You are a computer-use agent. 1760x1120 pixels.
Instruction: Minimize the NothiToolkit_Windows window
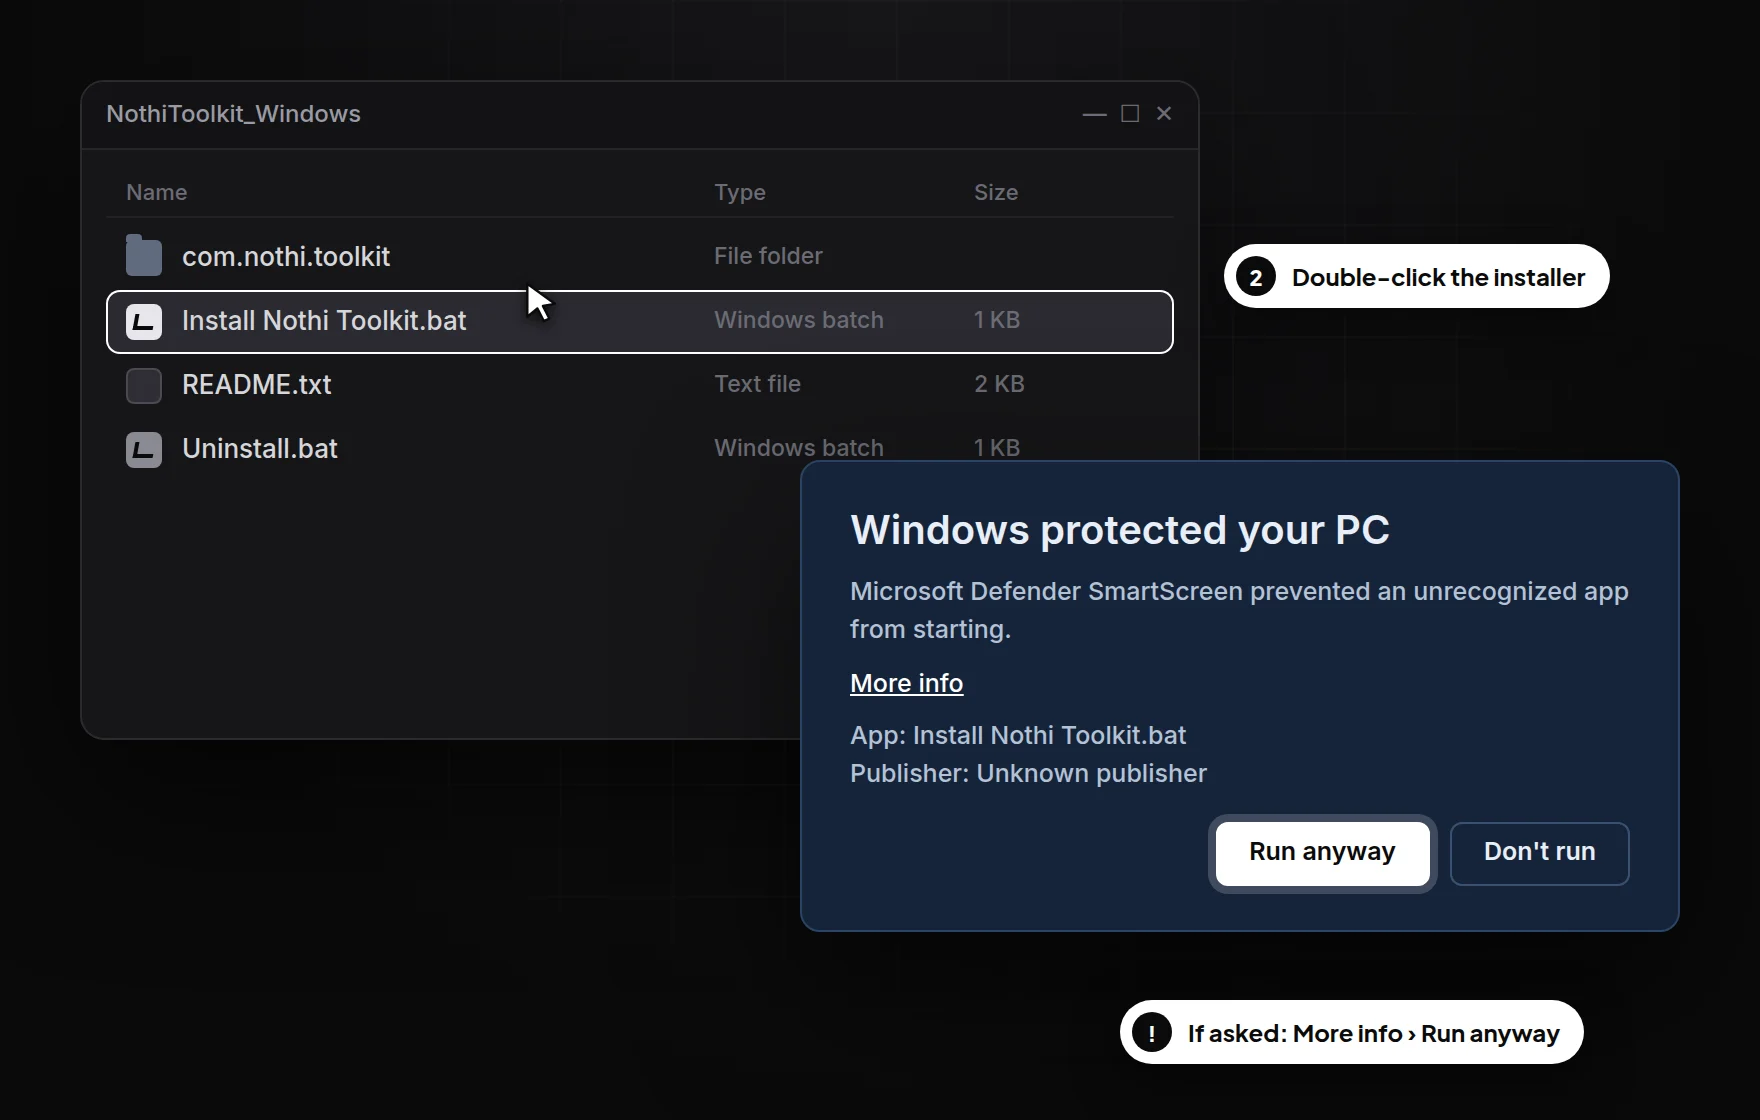point(1095,114)
